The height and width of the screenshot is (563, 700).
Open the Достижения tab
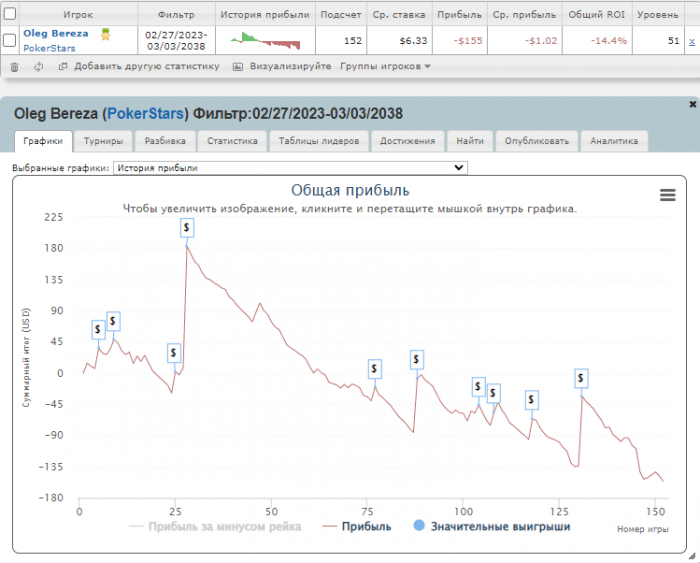click(x=408, y=141)
